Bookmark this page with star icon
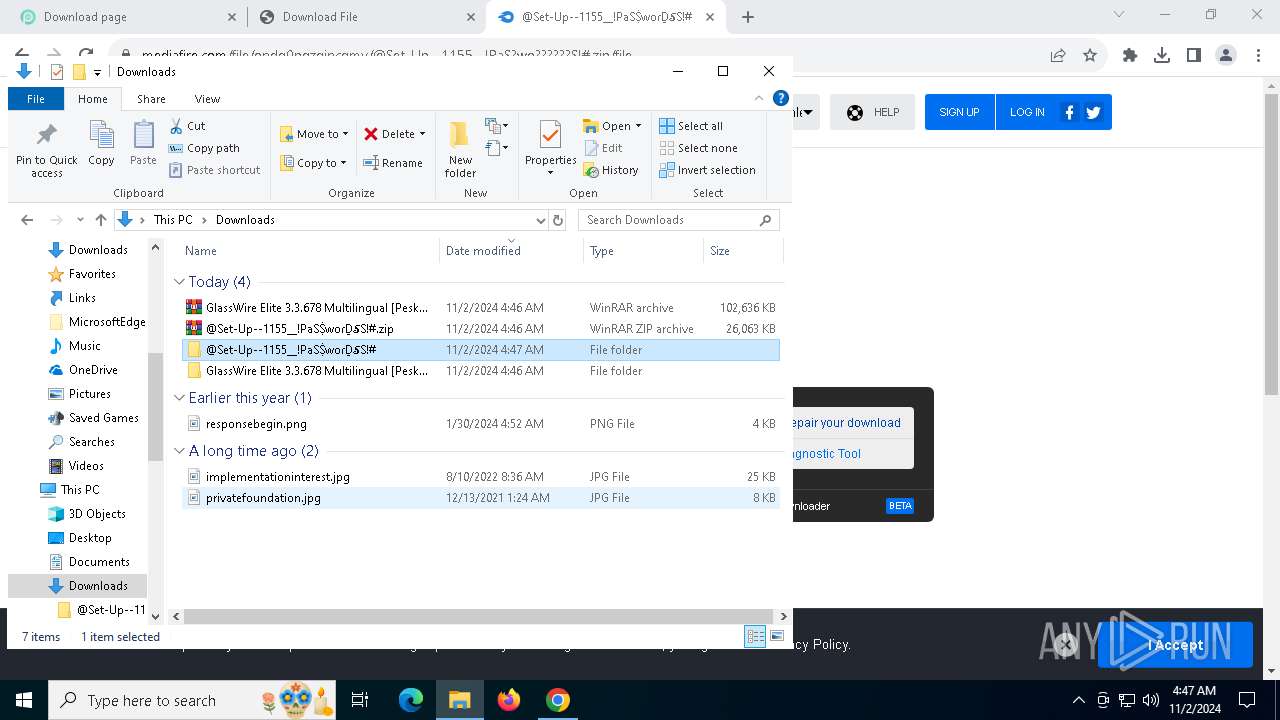This screenshot has width=1280, height=720. click(1090, 56)
